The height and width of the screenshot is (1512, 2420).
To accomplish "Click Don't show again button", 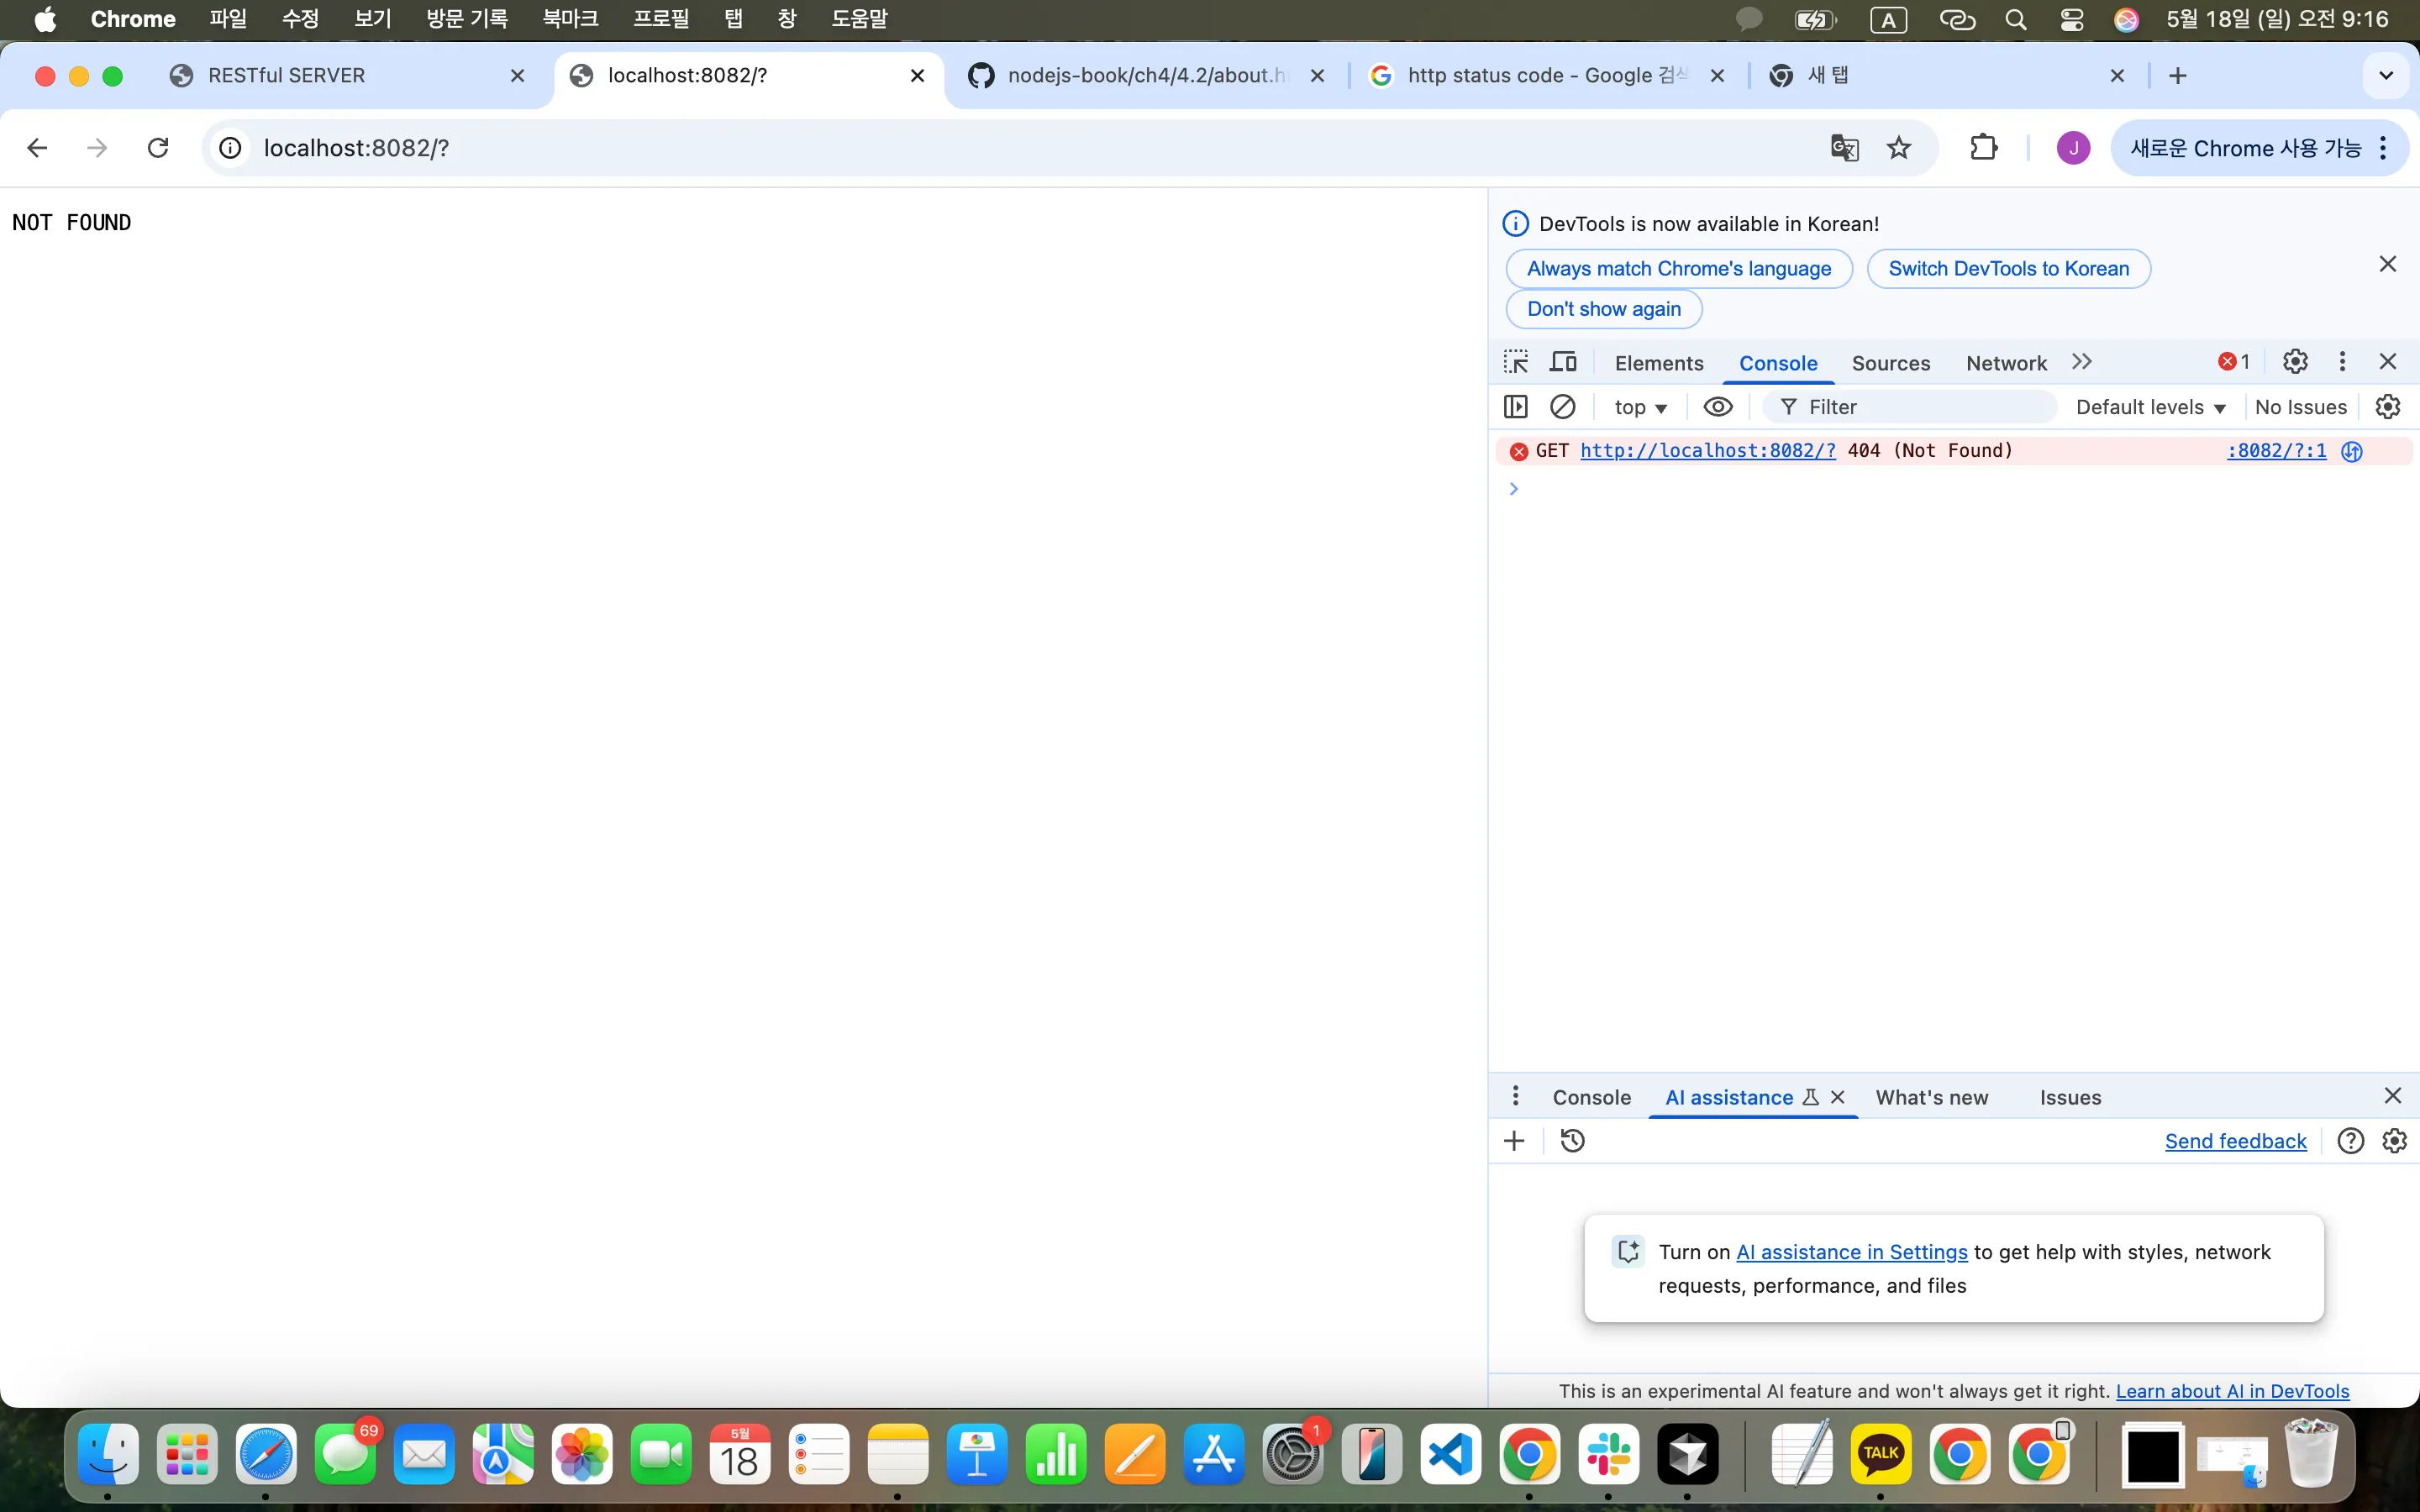I will tap(1604, 309).
